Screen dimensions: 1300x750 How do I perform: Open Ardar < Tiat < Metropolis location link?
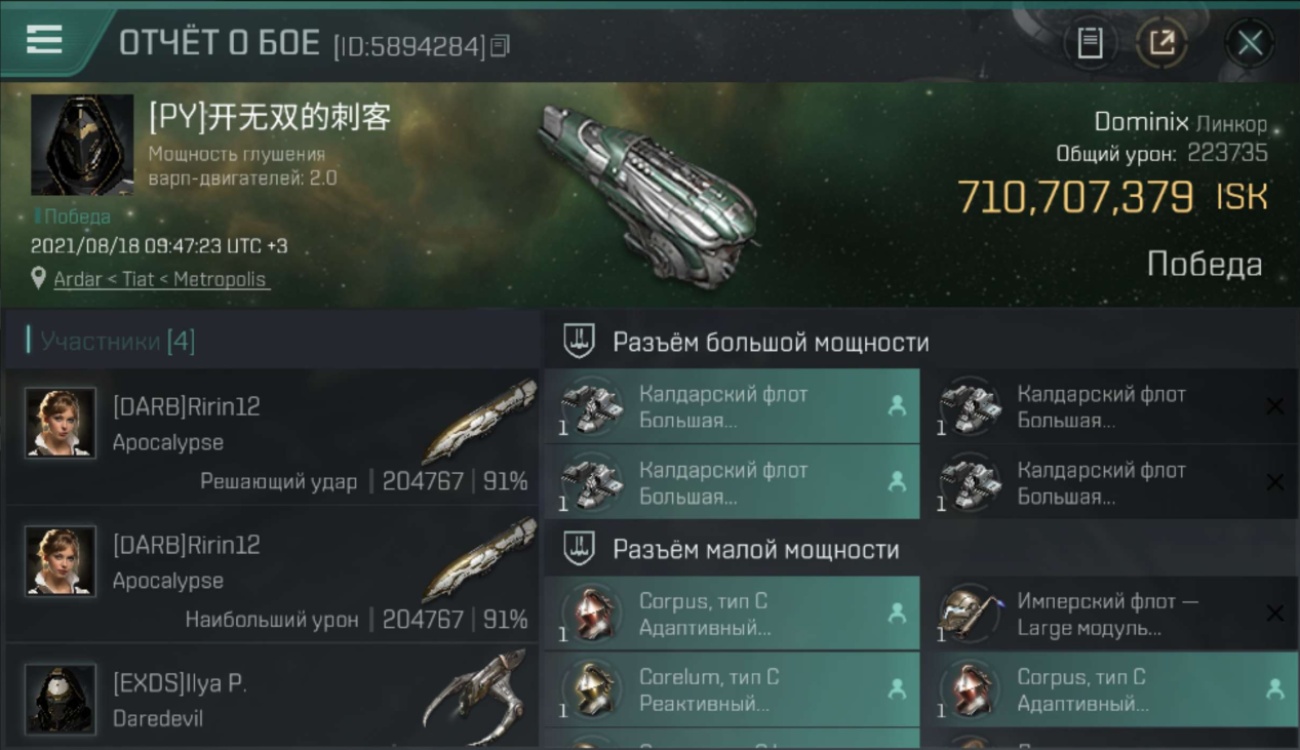pyautogui.click(x=160, y=279)
